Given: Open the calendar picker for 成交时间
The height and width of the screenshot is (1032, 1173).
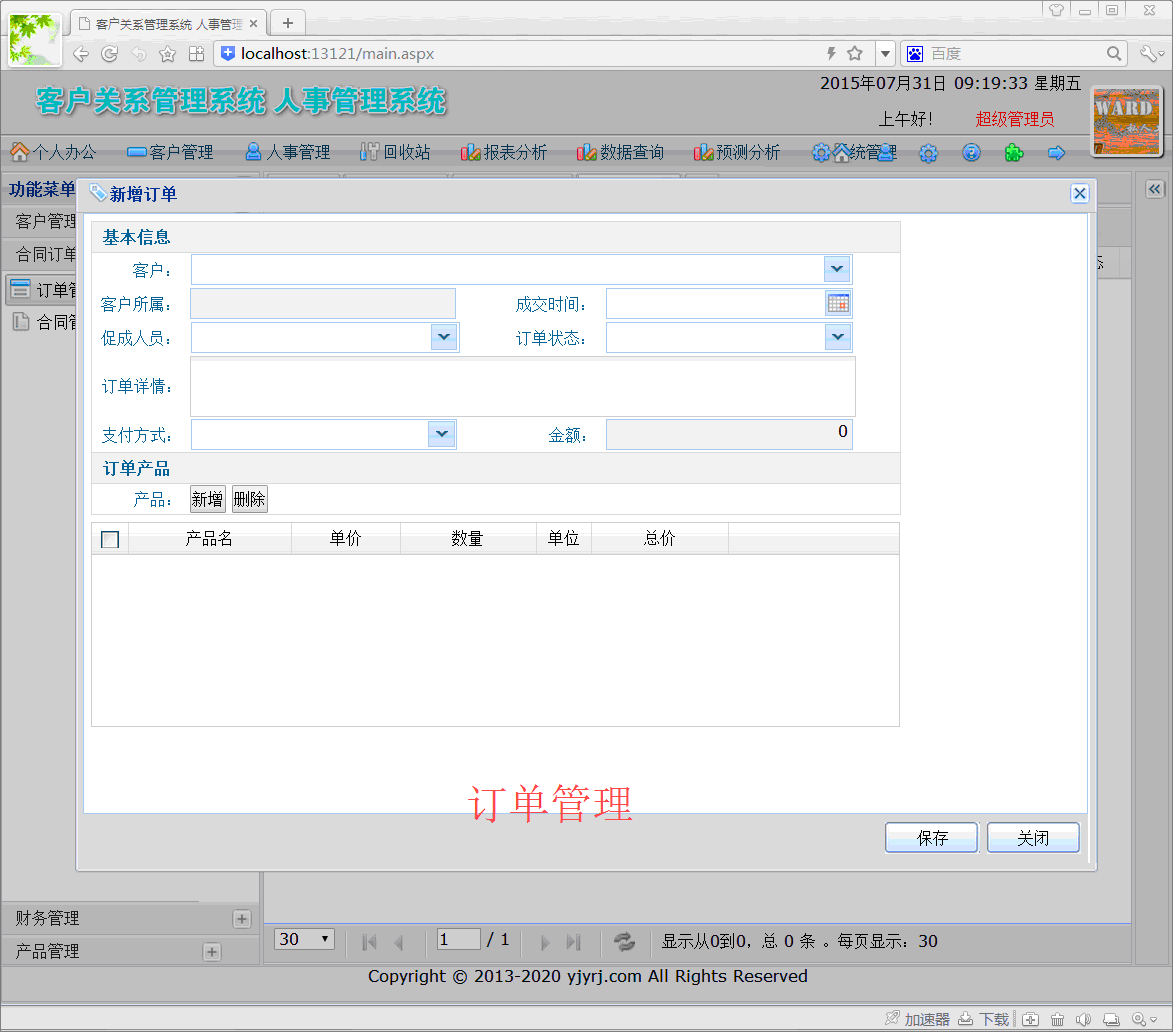Looking at the screenshot, I should [838, 304].
